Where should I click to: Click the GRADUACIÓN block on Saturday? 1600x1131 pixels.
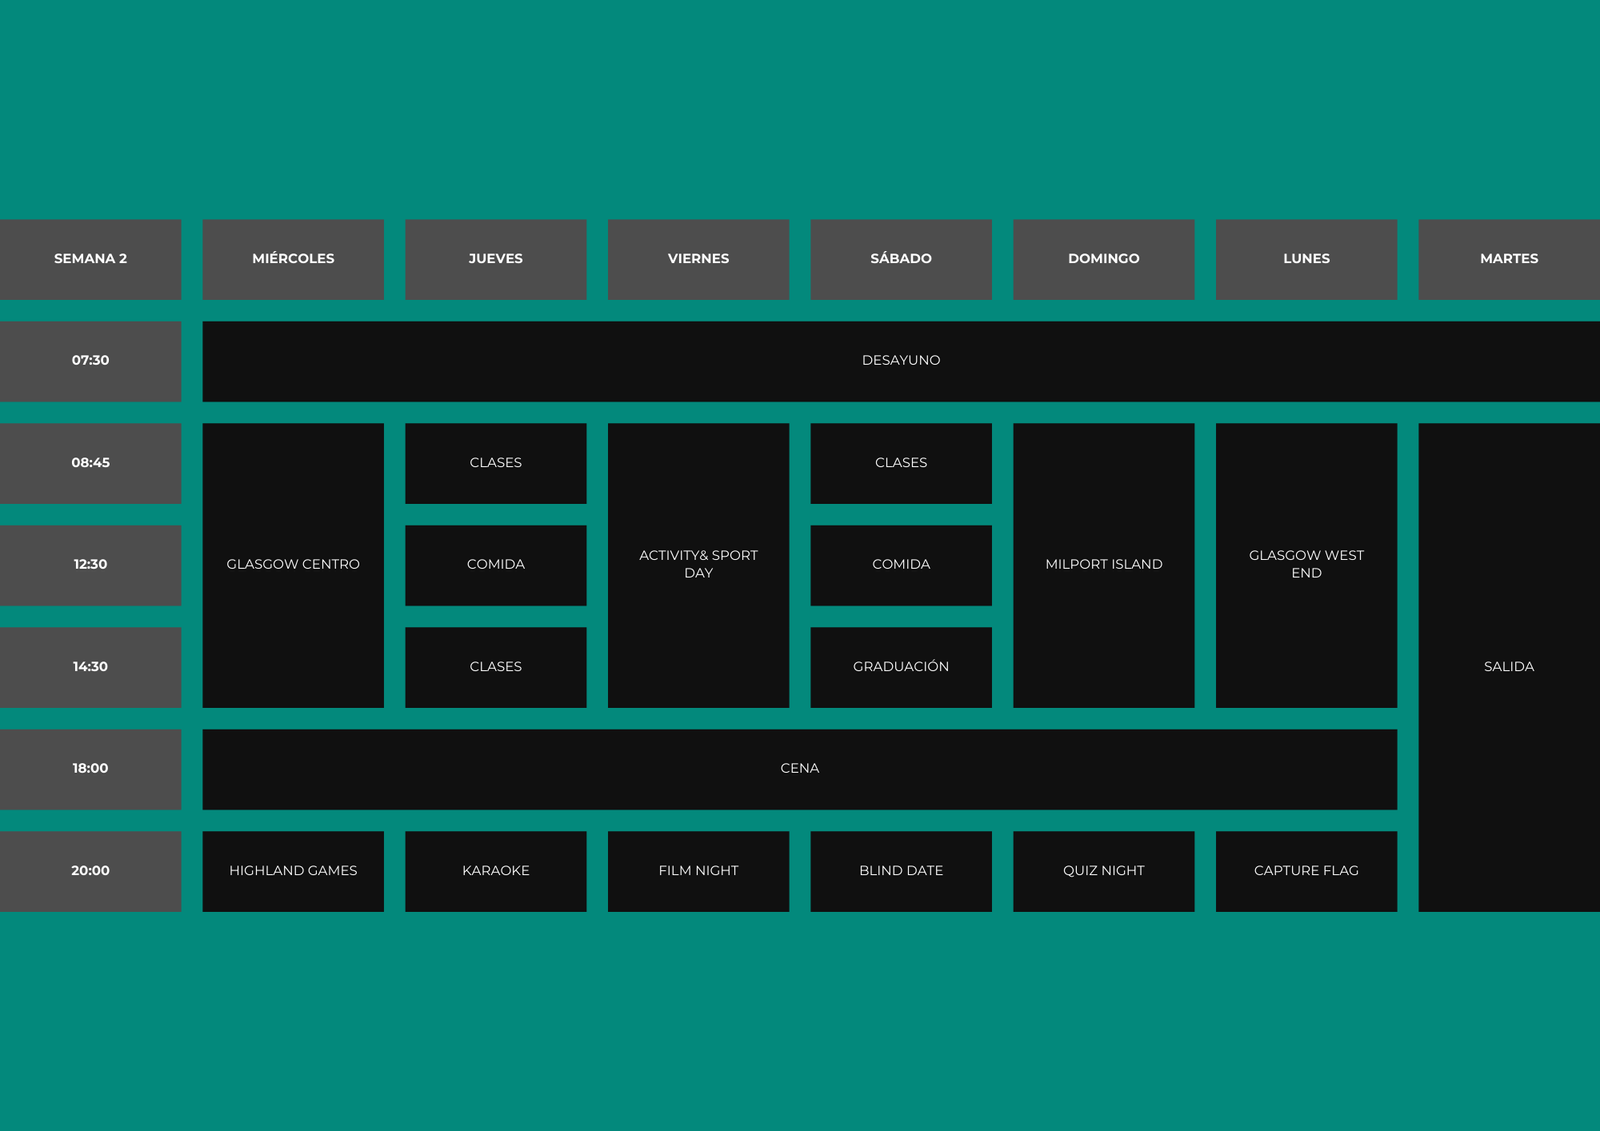tap(901, 667)
